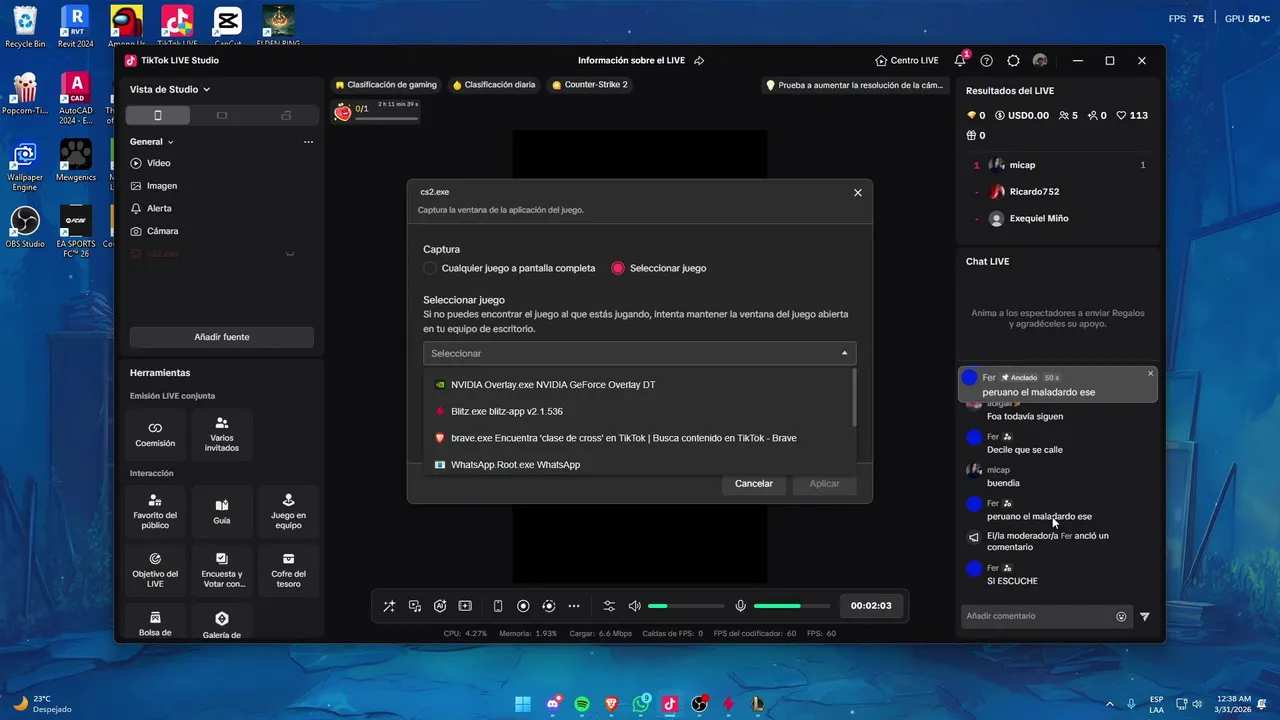Click the Añadir fuente button
This screenshot has height=720, width=1280.
[x=222, y=337]
